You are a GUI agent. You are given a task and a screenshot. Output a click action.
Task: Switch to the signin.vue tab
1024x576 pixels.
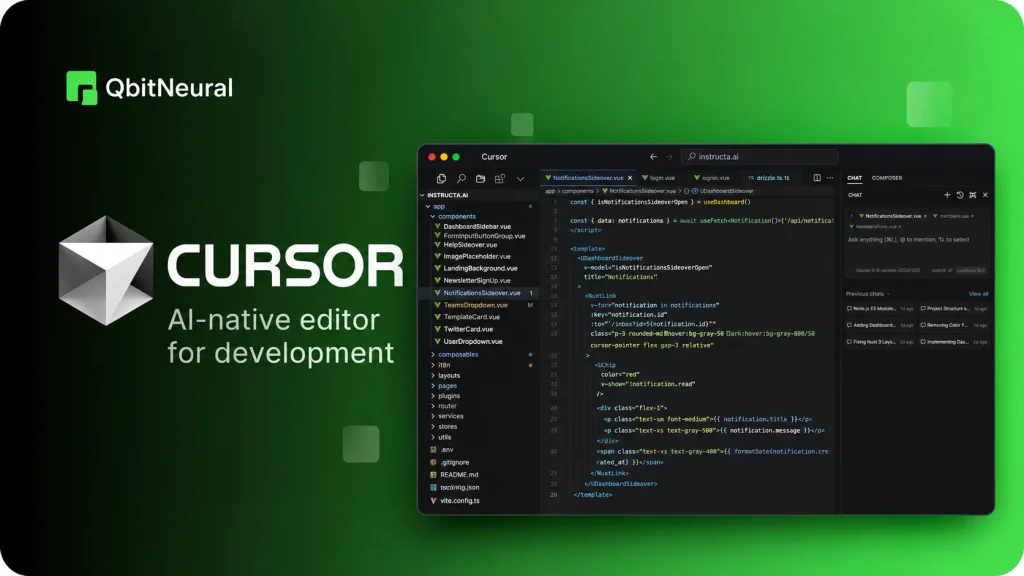712,178
